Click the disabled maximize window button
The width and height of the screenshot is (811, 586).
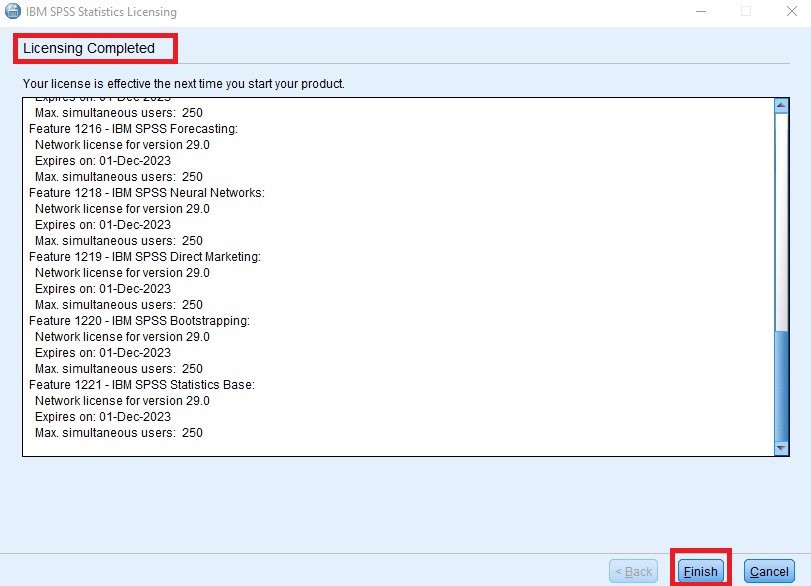click(x=746, y=11)
